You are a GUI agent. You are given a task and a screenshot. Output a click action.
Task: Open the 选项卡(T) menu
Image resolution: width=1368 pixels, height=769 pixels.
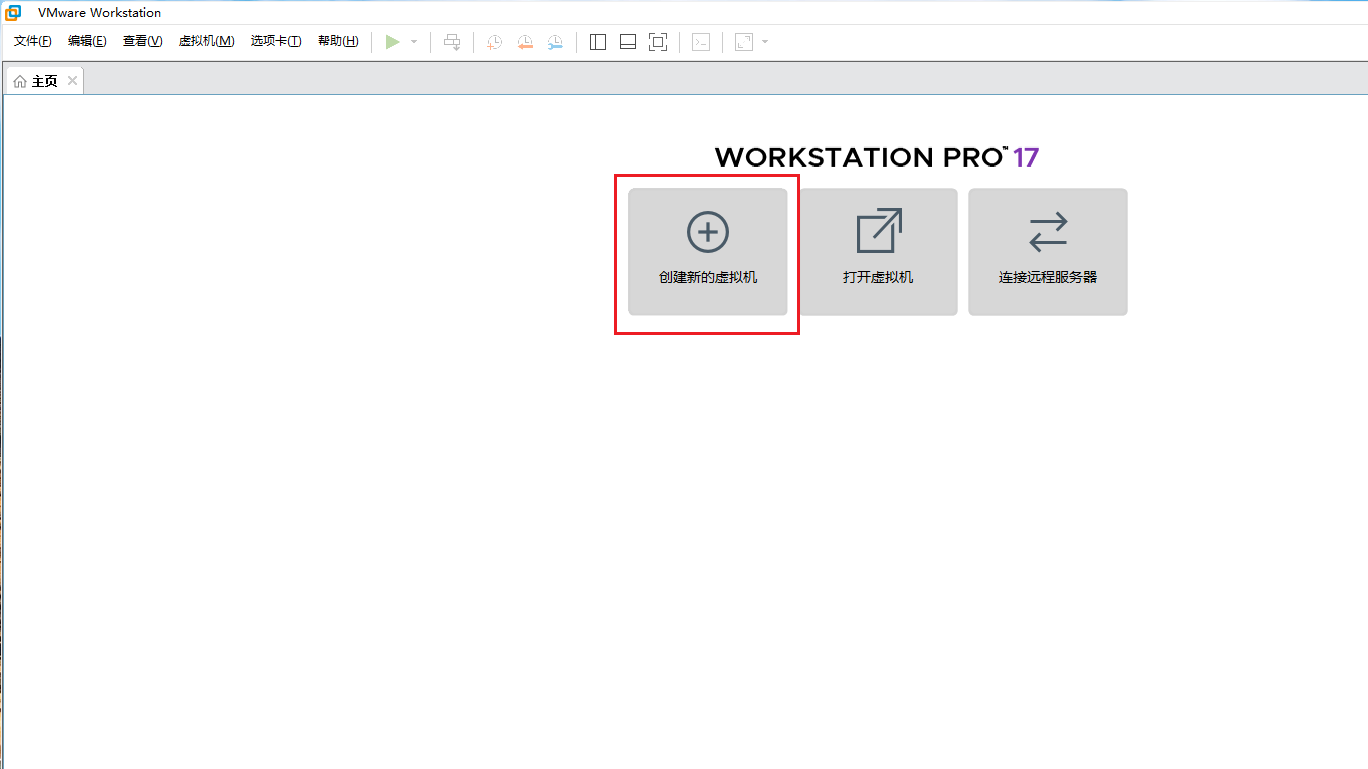pos(276,41)
